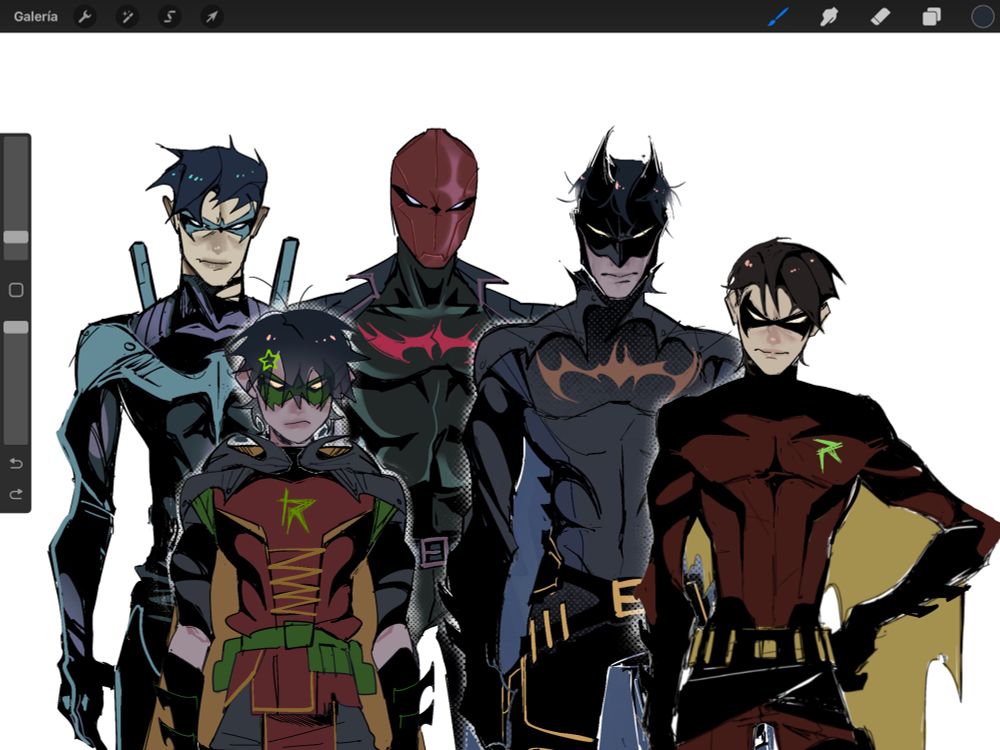Screen dimensions: 1000x750
Task: Tap the square modify button in sidebar
Action: 16,290
